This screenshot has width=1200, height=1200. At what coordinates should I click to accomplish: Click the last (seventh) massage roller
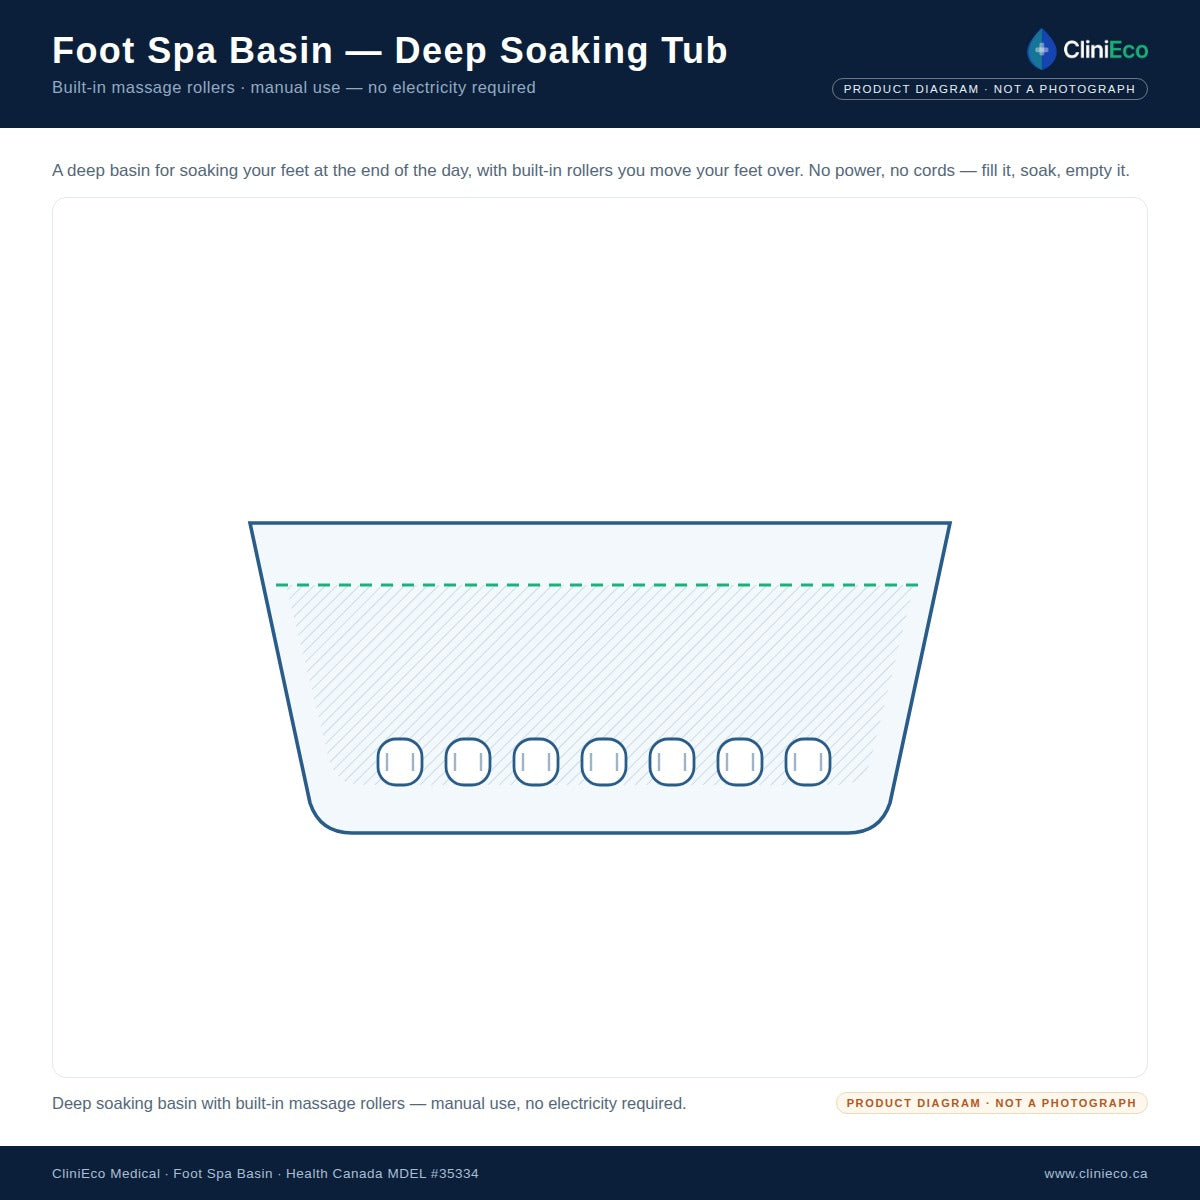808,762
